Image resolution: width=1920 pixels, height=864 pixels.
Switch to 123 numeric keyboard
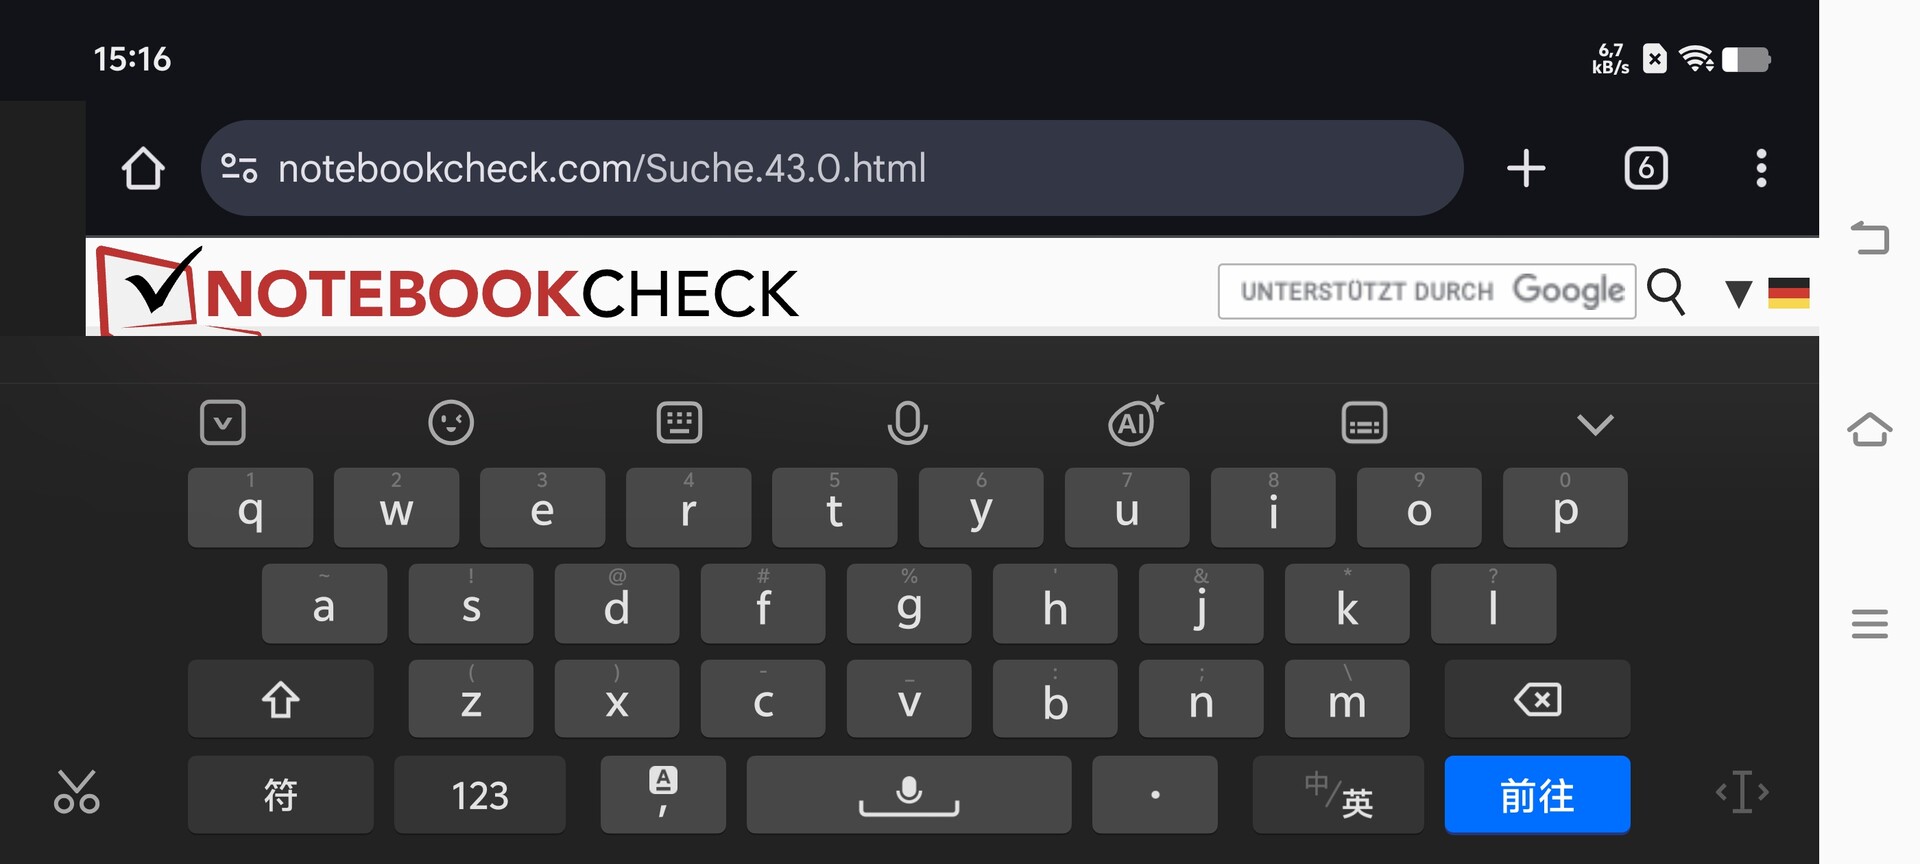click(480, 795)
